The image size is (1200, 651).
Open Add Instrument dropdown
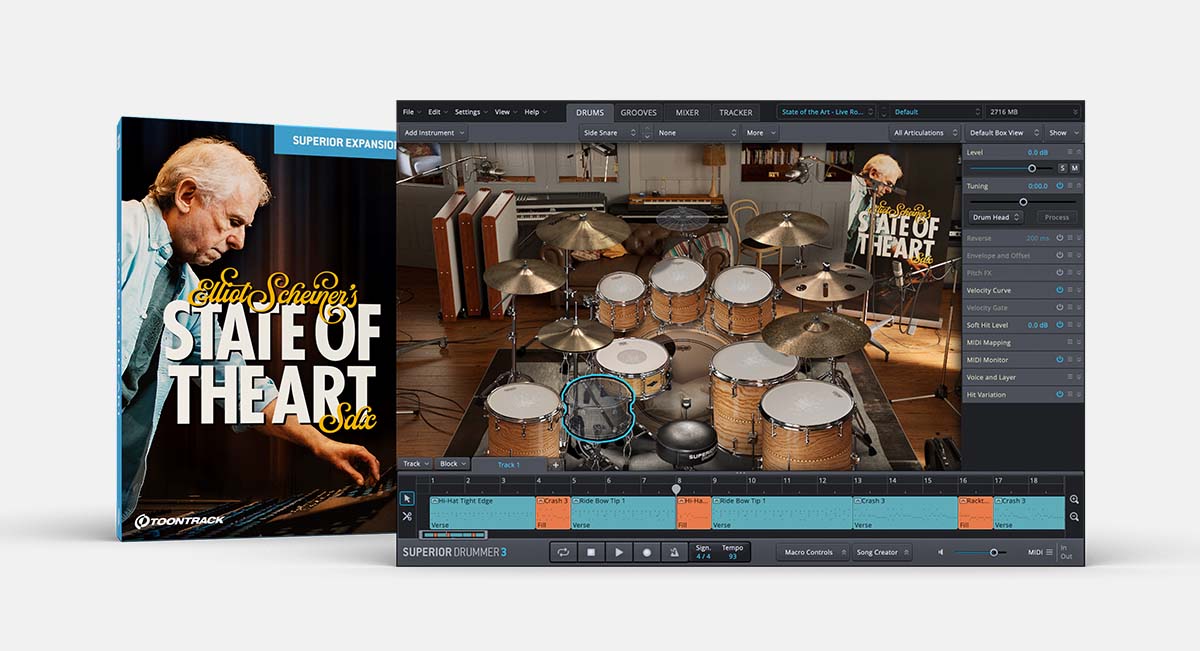tap(433, 132)
